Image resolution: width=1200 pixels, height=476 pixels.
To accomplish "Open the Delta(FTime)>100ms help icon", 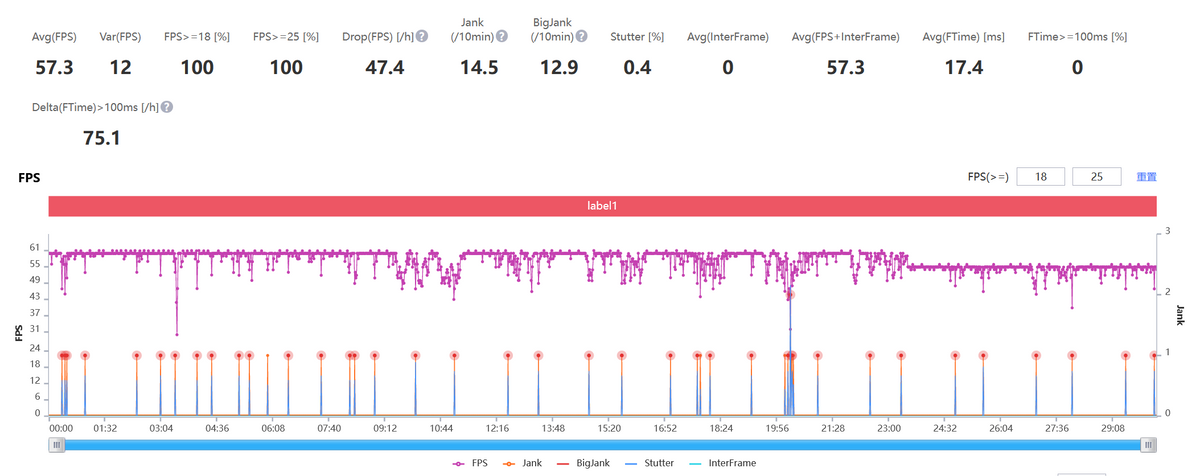I will 167,107.
